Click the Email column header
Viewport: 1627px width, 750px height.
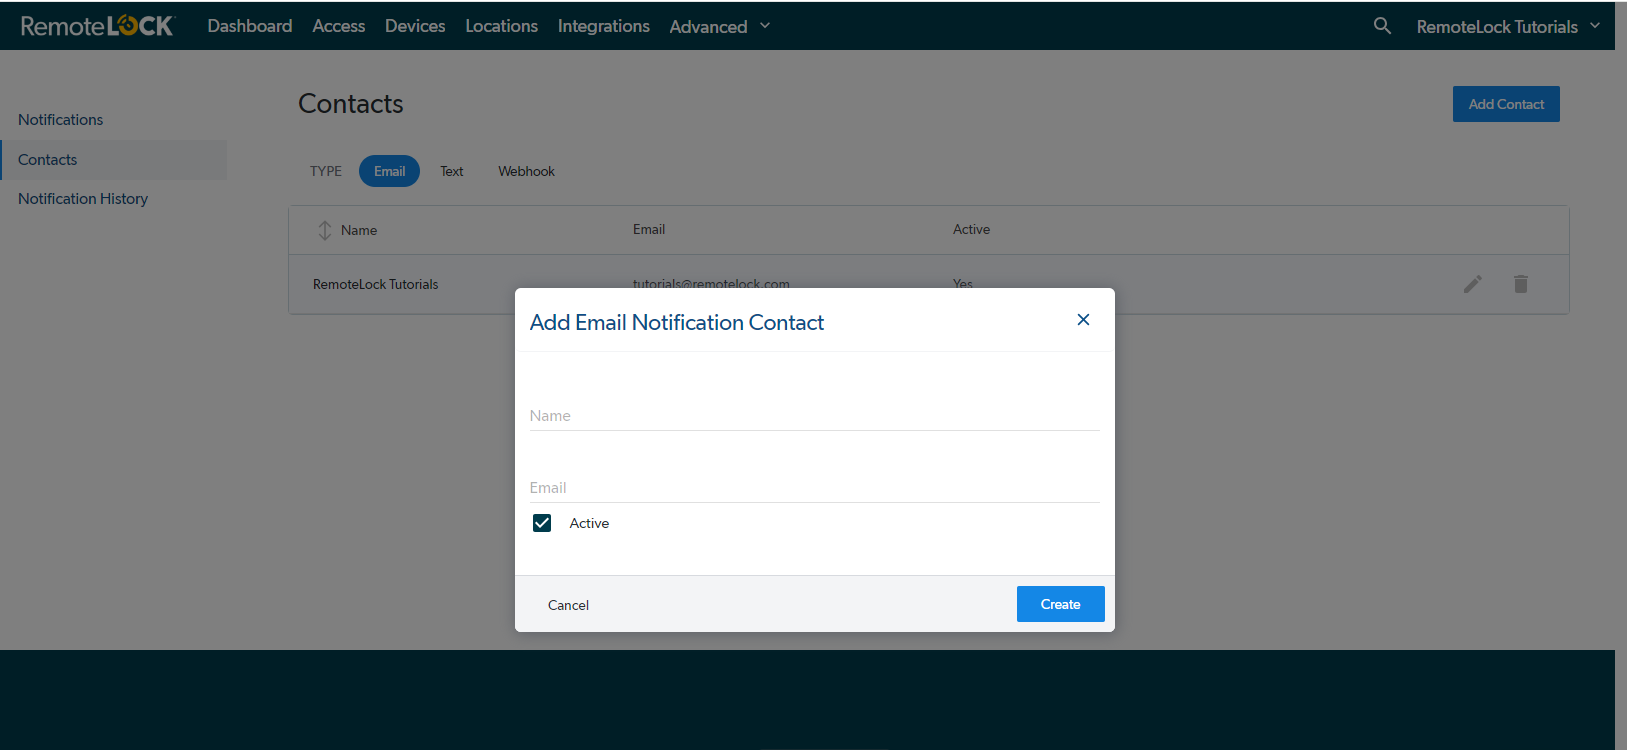tap(649, 229)
